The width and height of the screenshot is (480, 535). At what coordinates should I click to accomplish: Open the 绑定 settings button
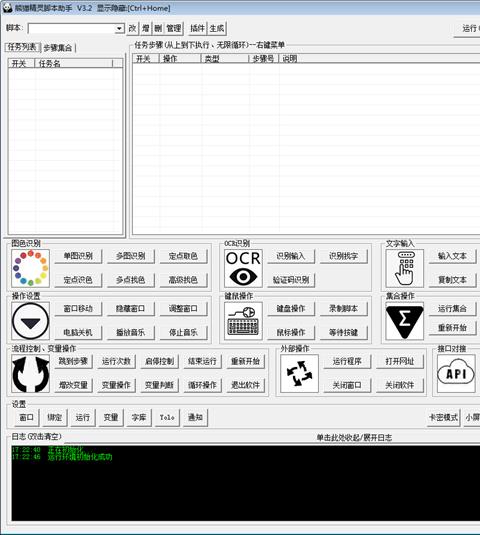point(55,417)
